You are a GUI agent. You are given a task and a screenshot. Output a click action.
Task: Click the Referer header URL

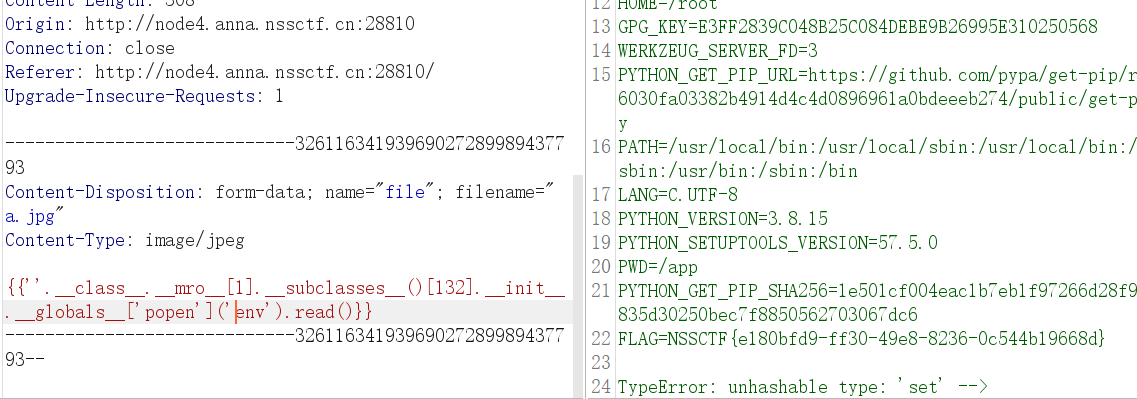[x=265, y=72]
